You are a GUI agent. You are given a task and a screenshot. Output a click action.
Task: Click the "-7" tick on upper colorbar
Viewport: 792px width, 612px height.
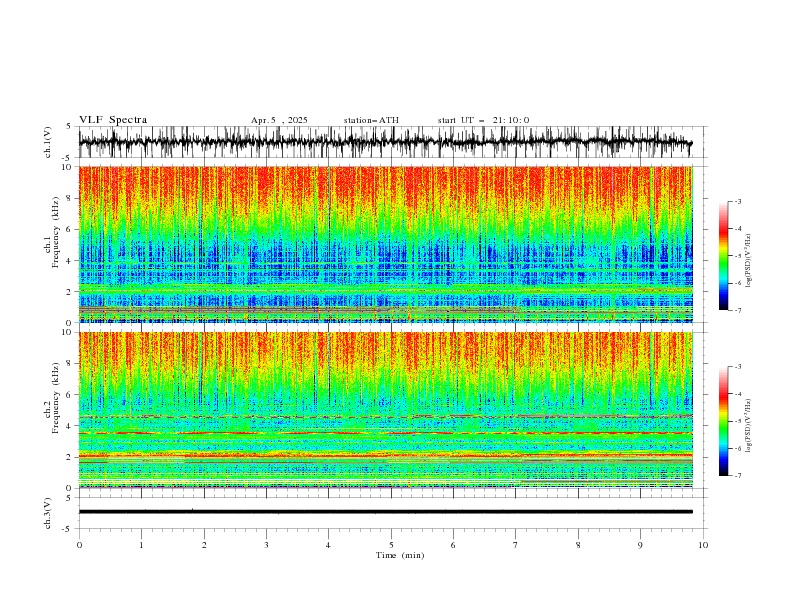tap(737, 310)
